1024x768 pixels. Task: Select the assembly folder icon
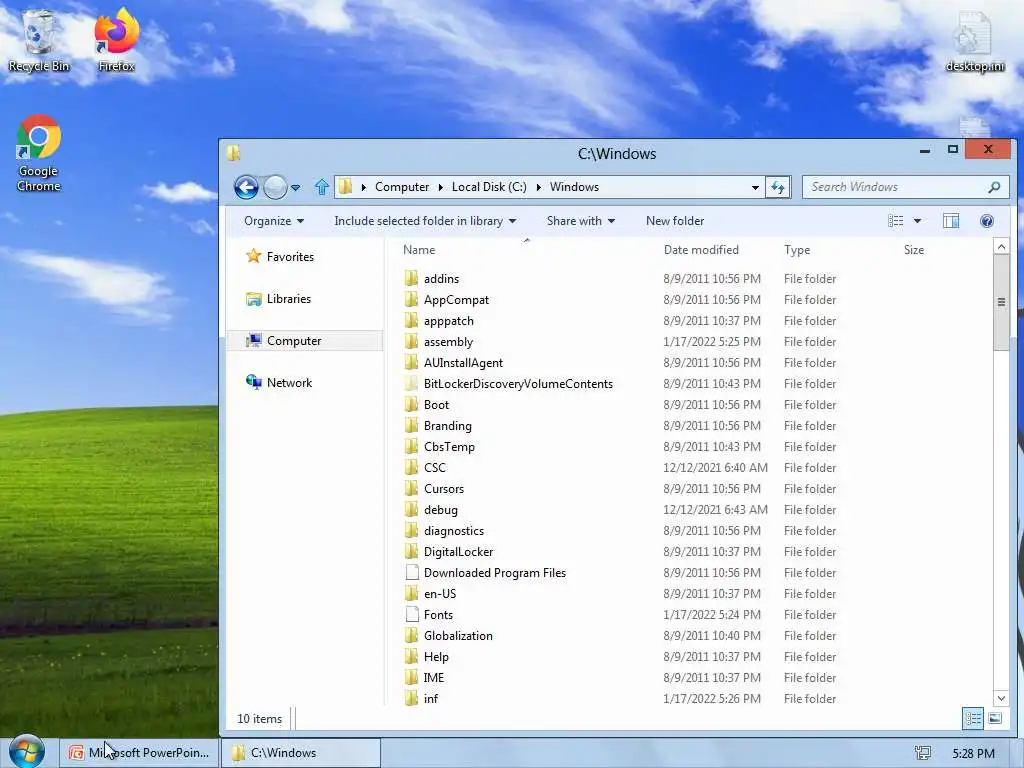click(x=411, y=342)
